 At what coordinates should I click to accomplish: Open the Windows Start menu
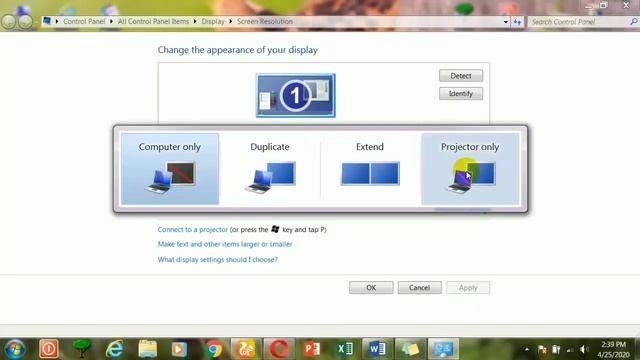pyautogui.click(x=15, y=349)
